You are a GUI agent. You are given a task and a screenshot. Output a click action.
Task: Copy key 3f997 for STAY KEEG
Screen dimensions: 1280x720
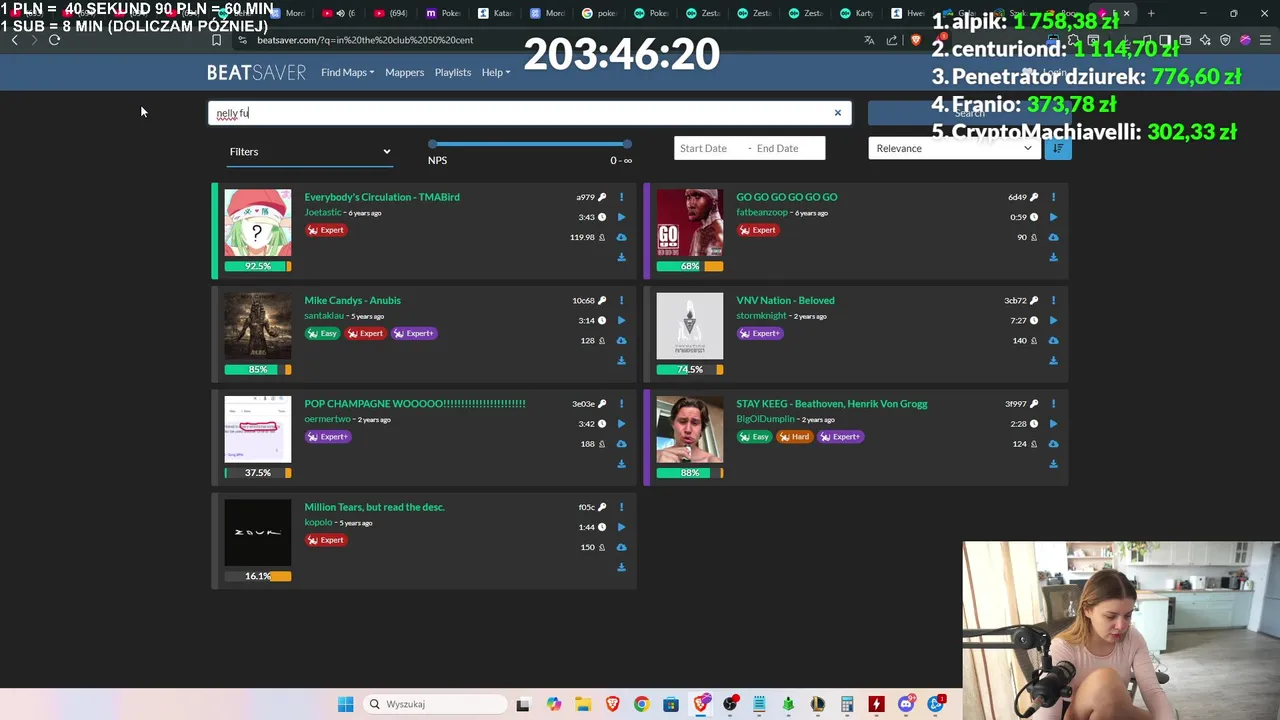click(1034, 403)
